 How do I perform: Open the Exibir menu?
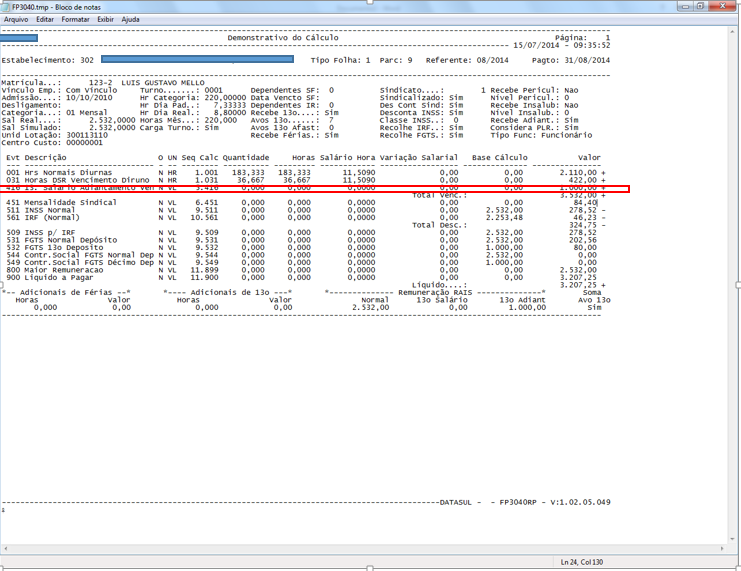tap(105, 19)
